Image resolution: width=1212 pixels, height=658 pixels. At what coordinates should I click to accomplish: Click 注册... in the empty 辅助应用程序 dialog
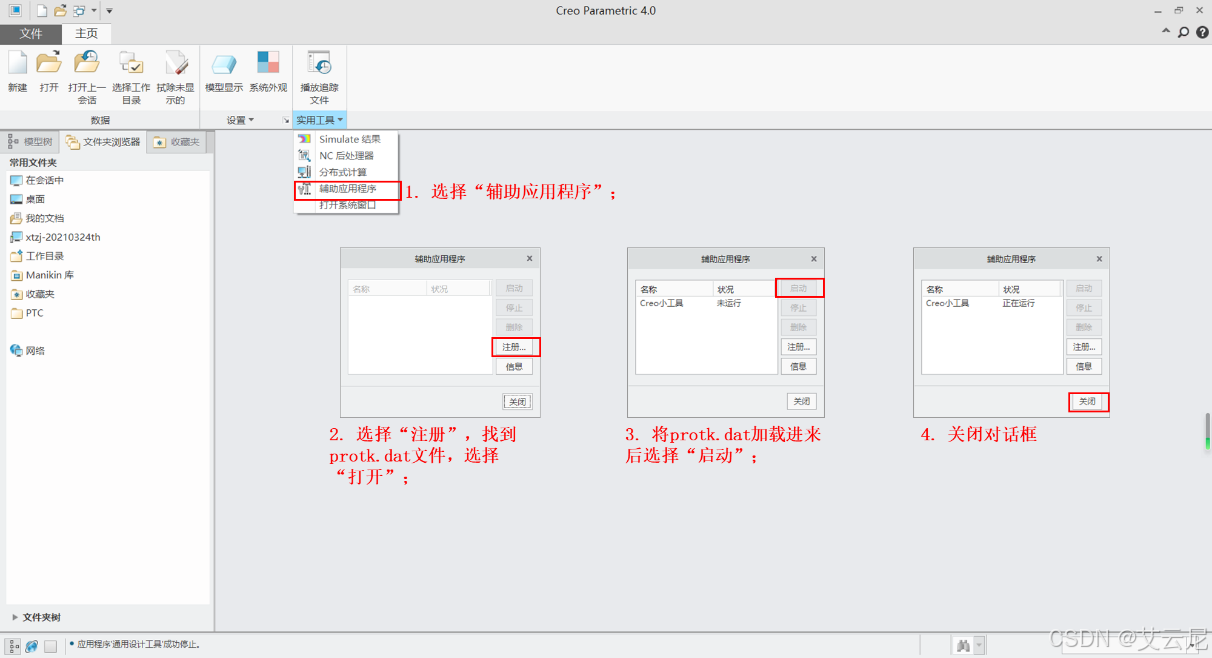tap(515, 347)
